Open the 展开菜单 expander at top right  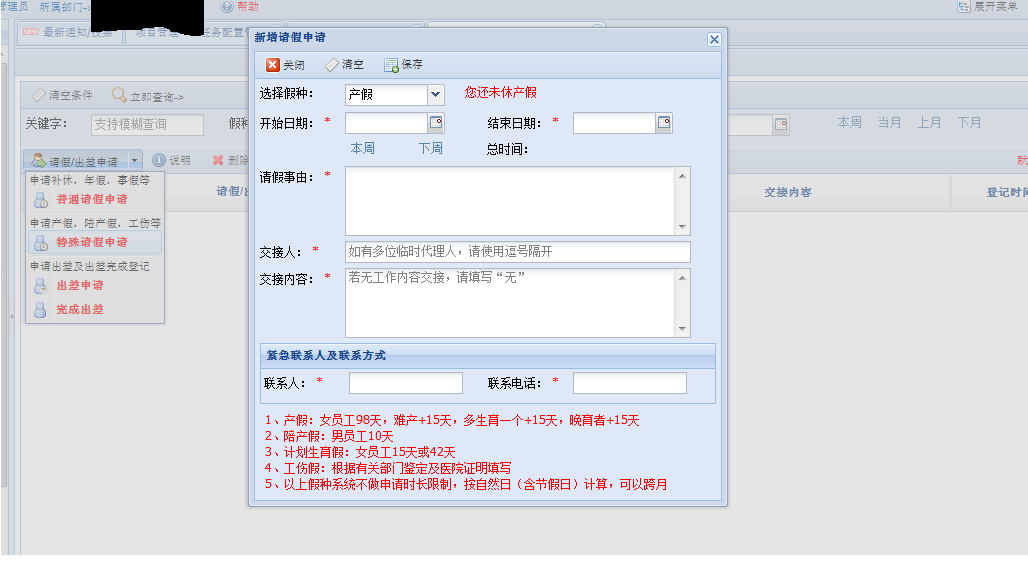(964, 7)
